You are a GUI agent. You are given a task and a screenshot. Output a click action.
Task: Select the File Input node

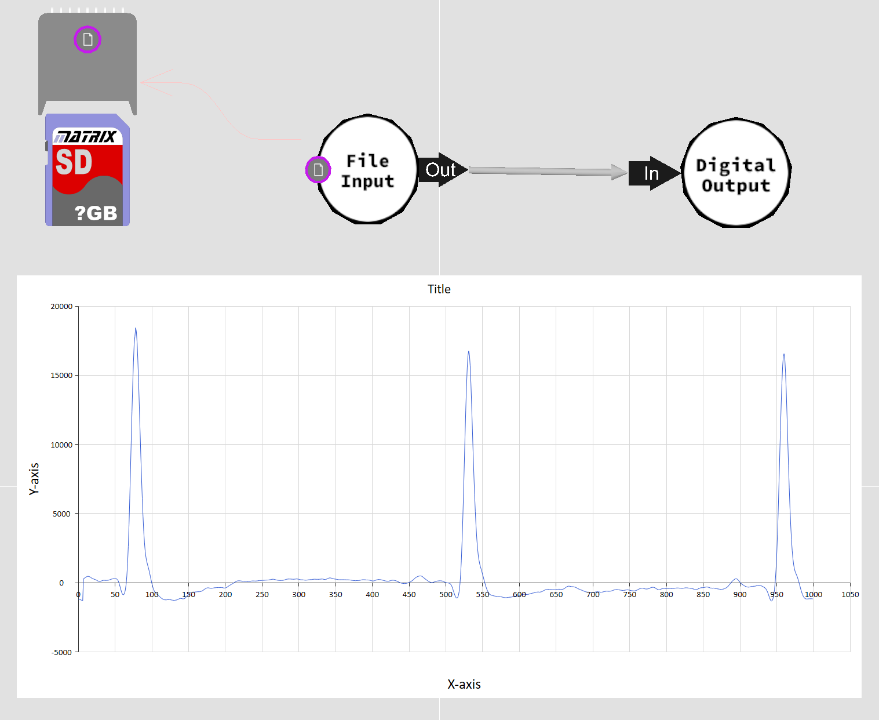click(368, 169)
